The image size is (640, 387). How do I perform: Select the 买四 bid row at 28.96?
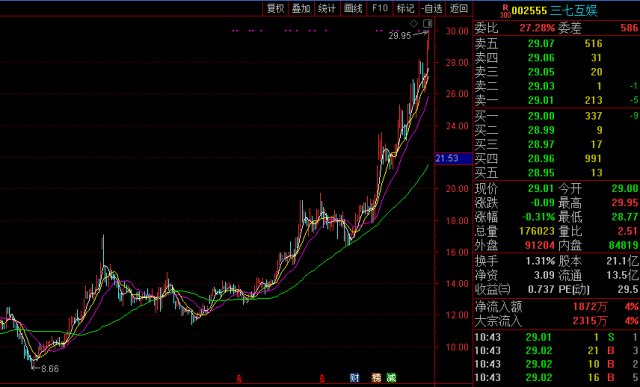556,158
